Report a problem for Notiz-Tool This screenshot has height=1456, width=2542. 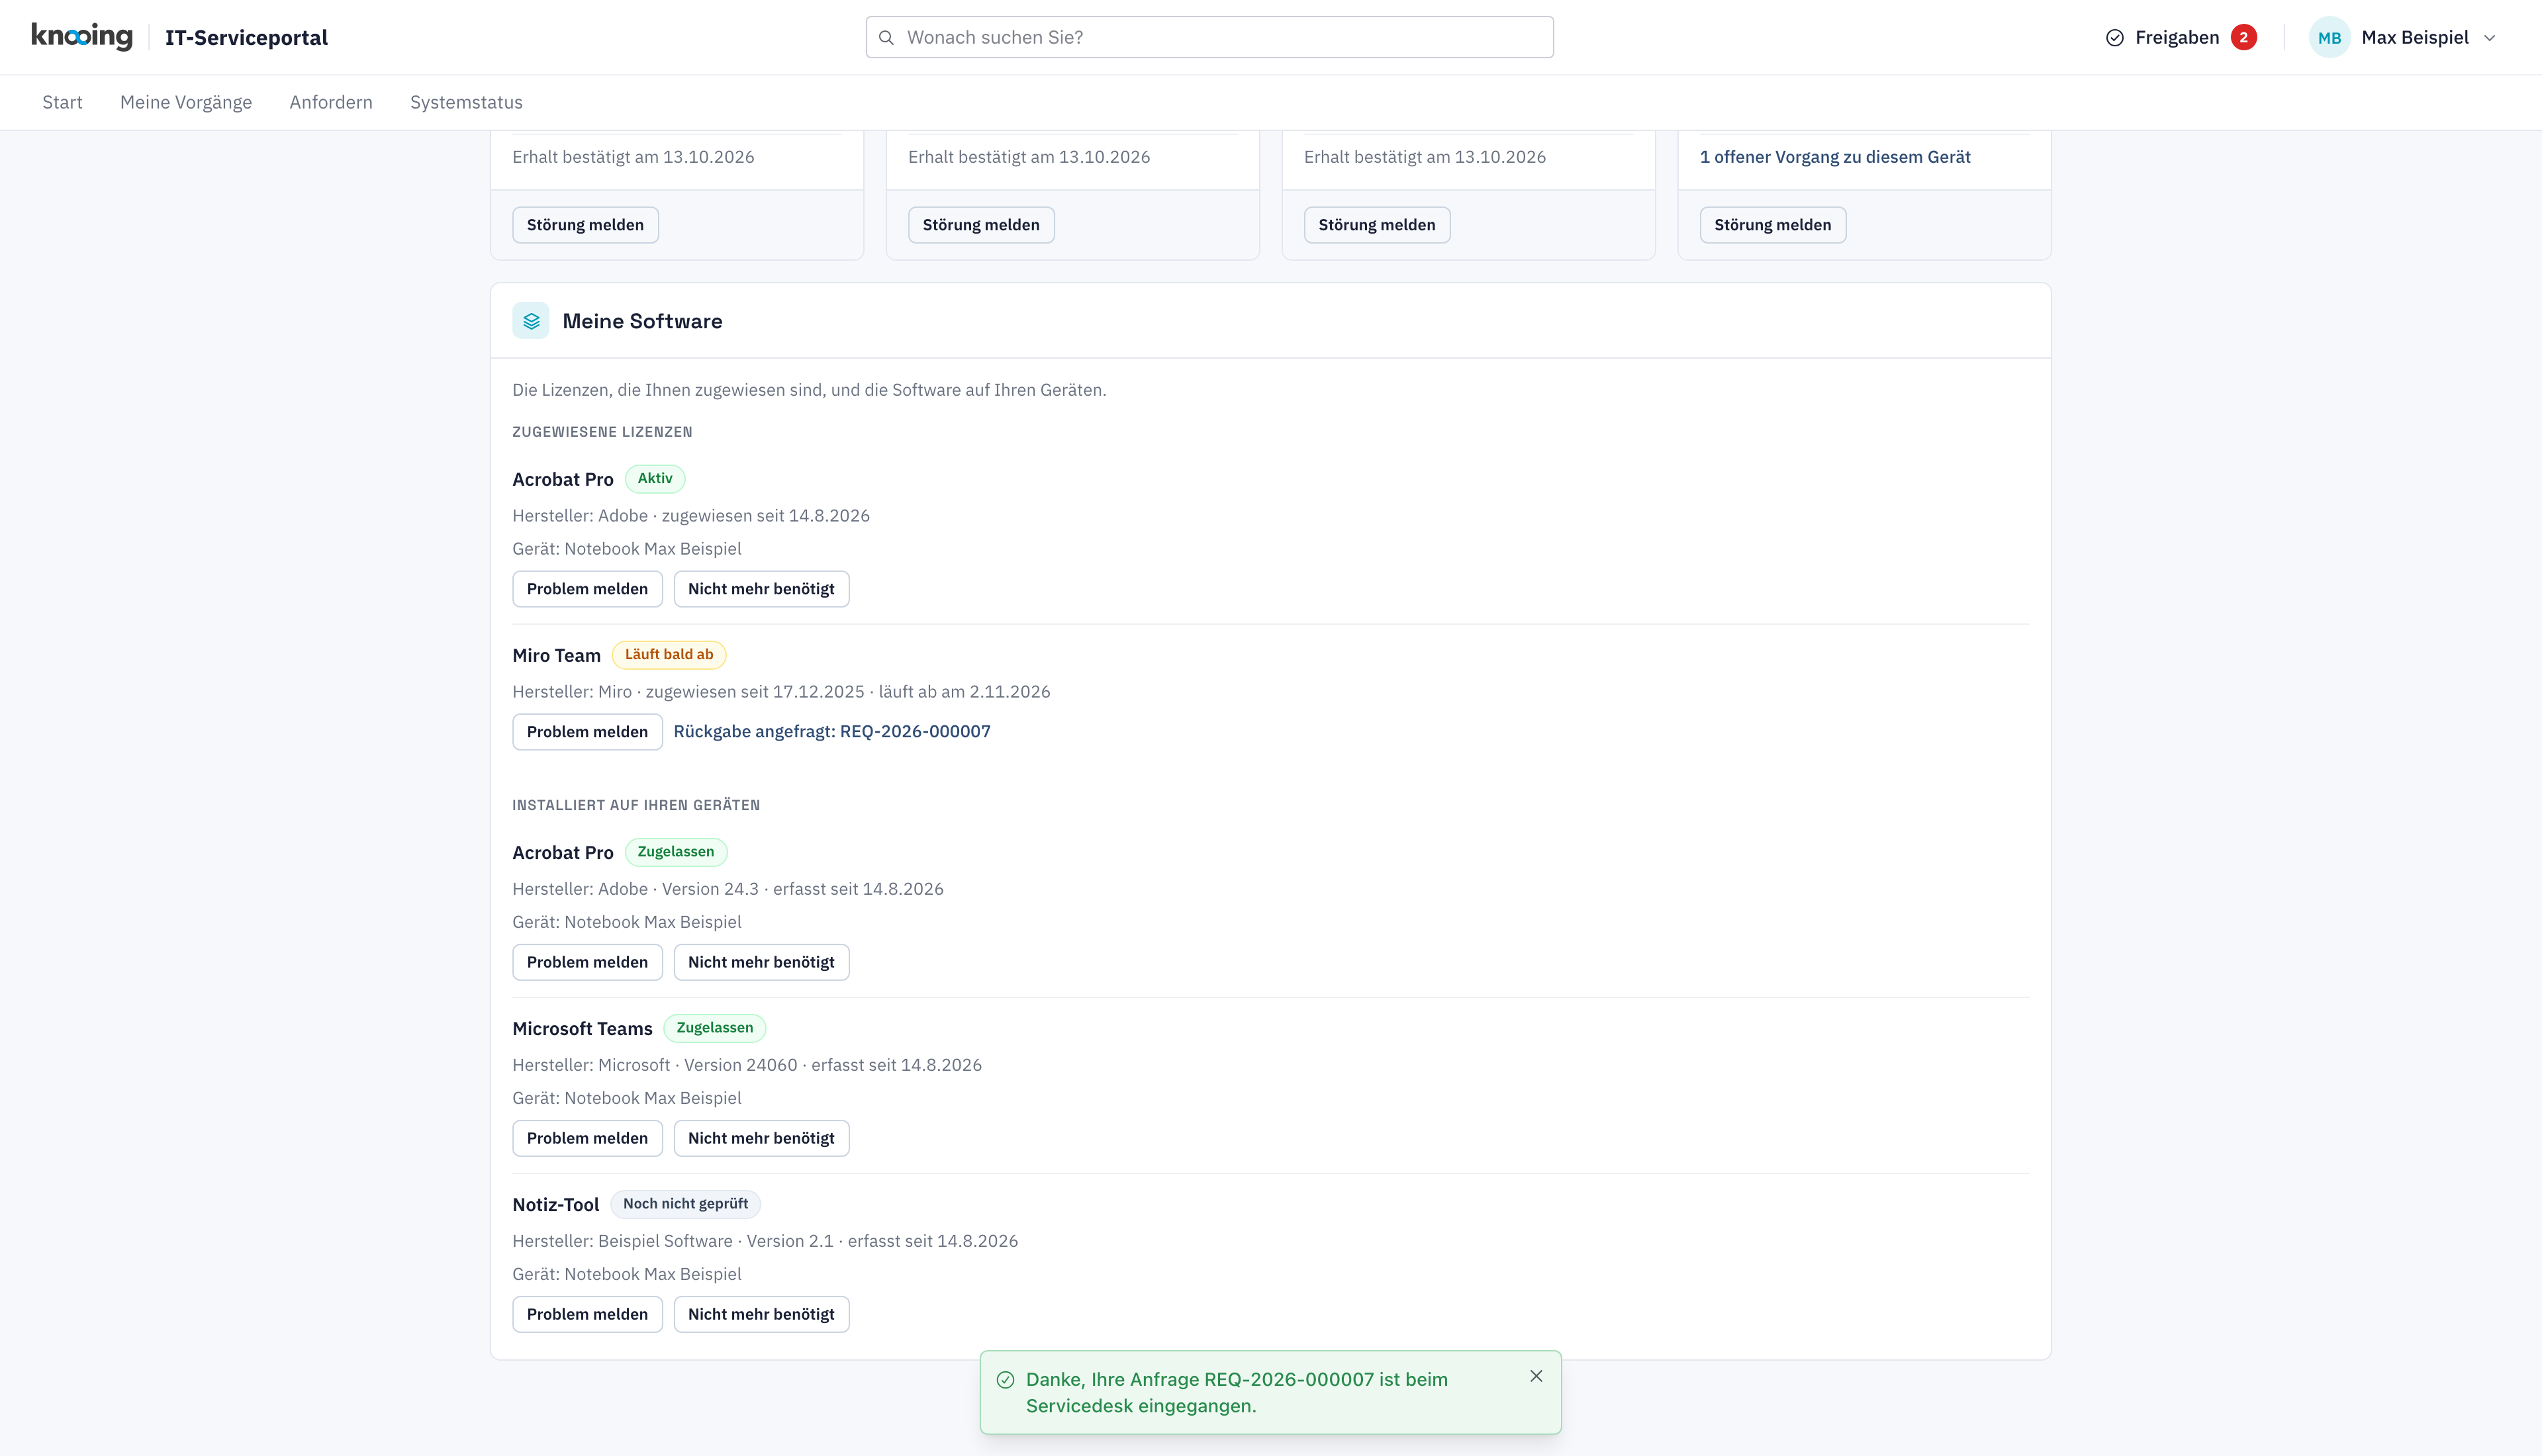tap(587, 1314)
